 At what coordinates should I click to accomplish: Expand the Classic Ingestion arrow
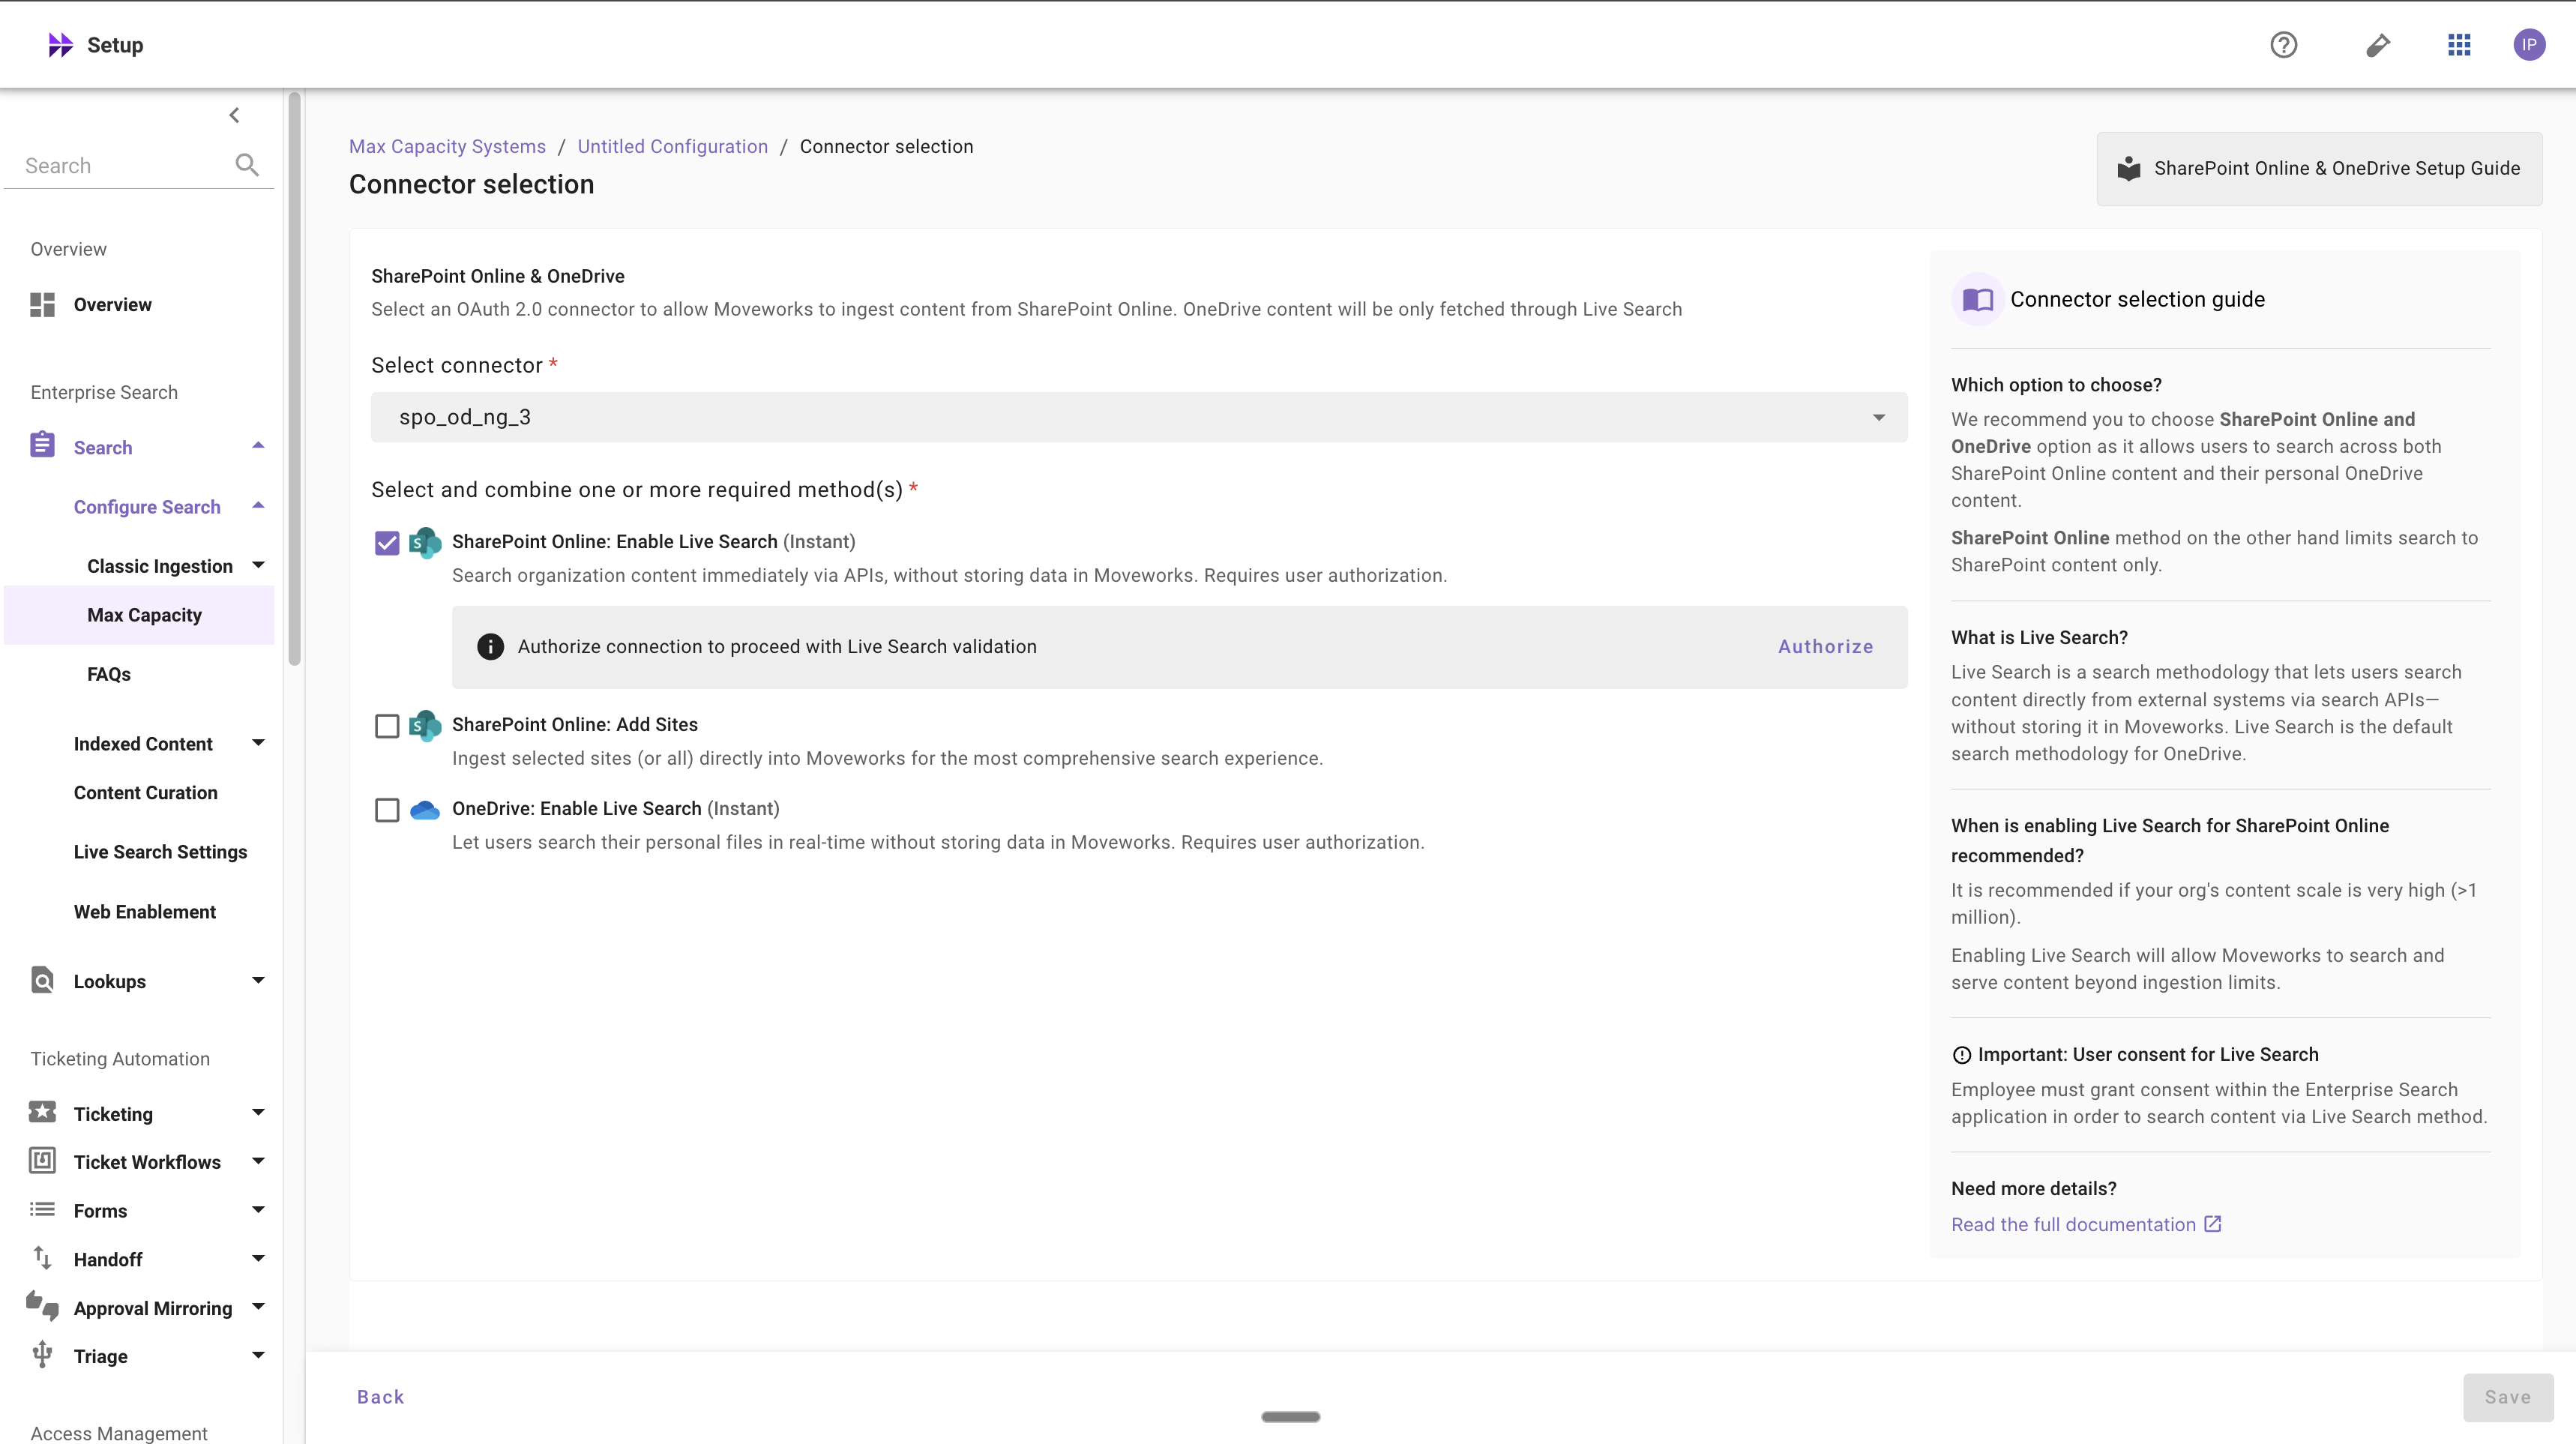258,565
